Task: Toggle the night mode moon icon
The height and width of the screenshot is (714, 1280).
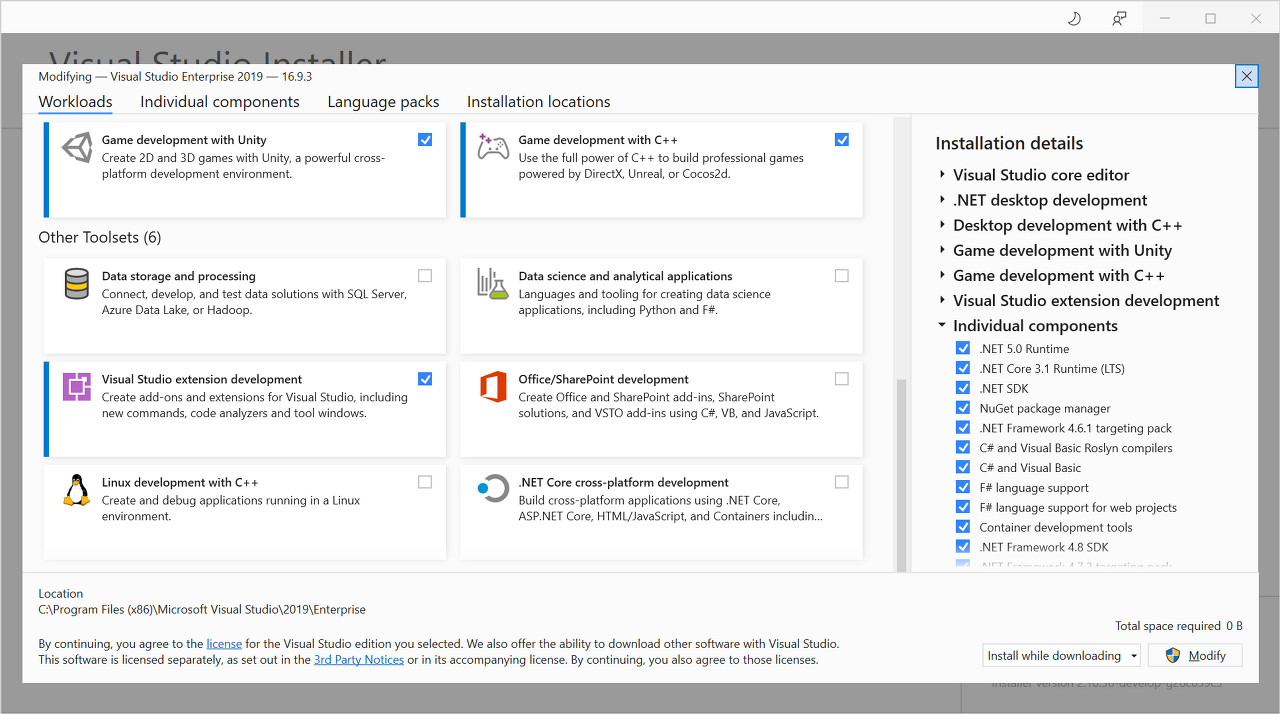Action: click(1075, 18)
